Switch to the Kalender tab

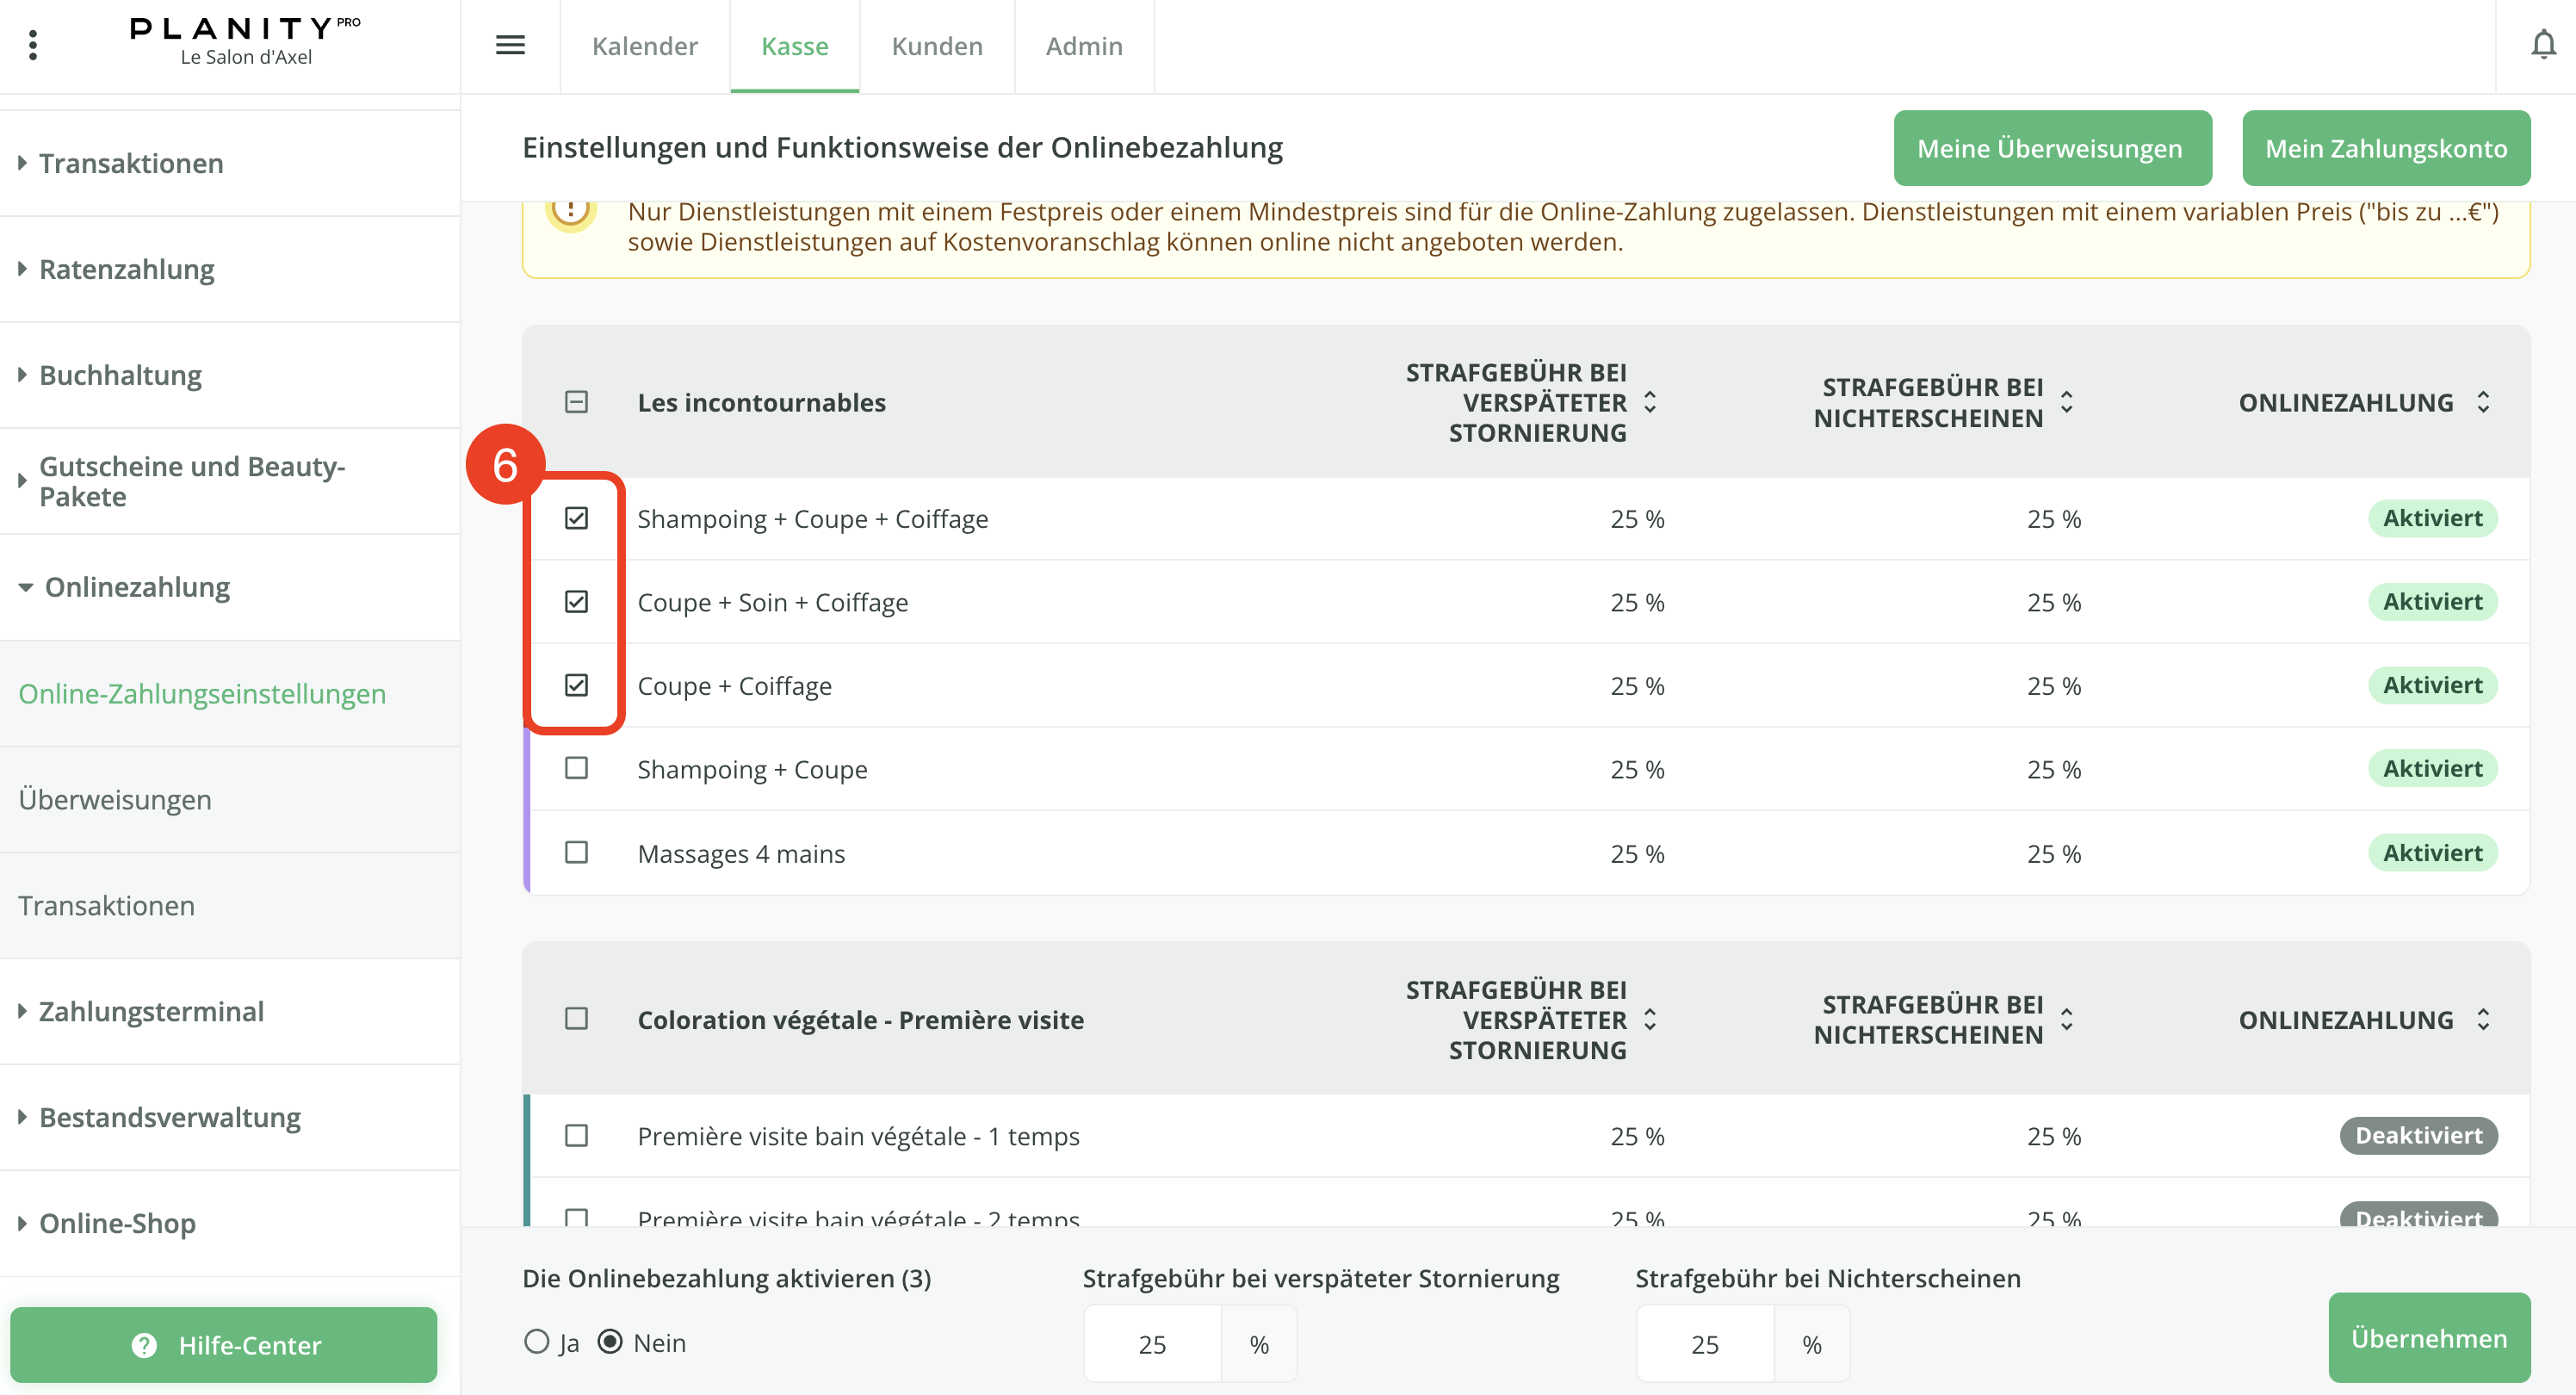[644, 46]
